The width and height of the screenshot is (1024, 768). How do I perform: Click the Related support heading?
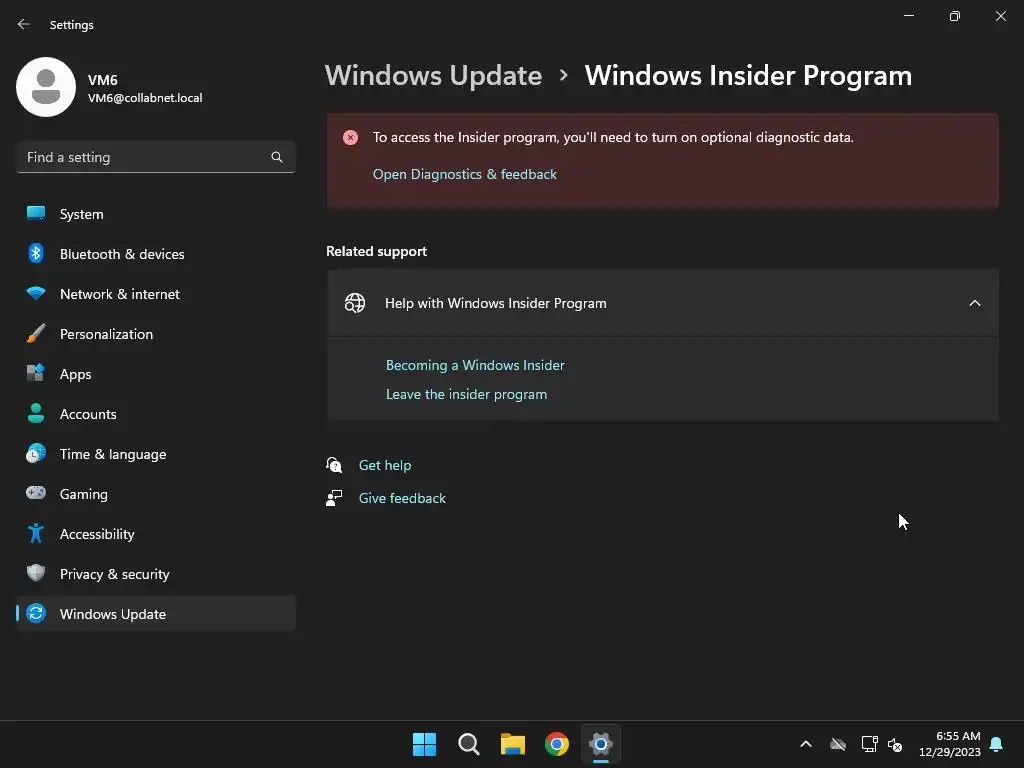pyautogui.click(x=376, y=251)
